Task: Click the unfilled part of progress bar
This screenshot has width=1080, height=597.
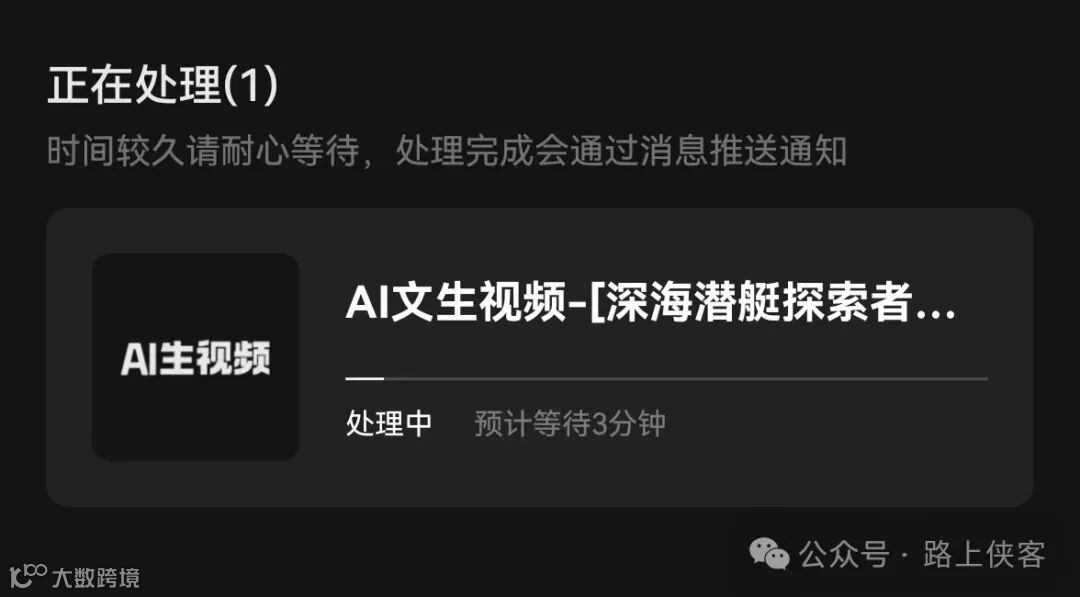Action: click(685, 378)
